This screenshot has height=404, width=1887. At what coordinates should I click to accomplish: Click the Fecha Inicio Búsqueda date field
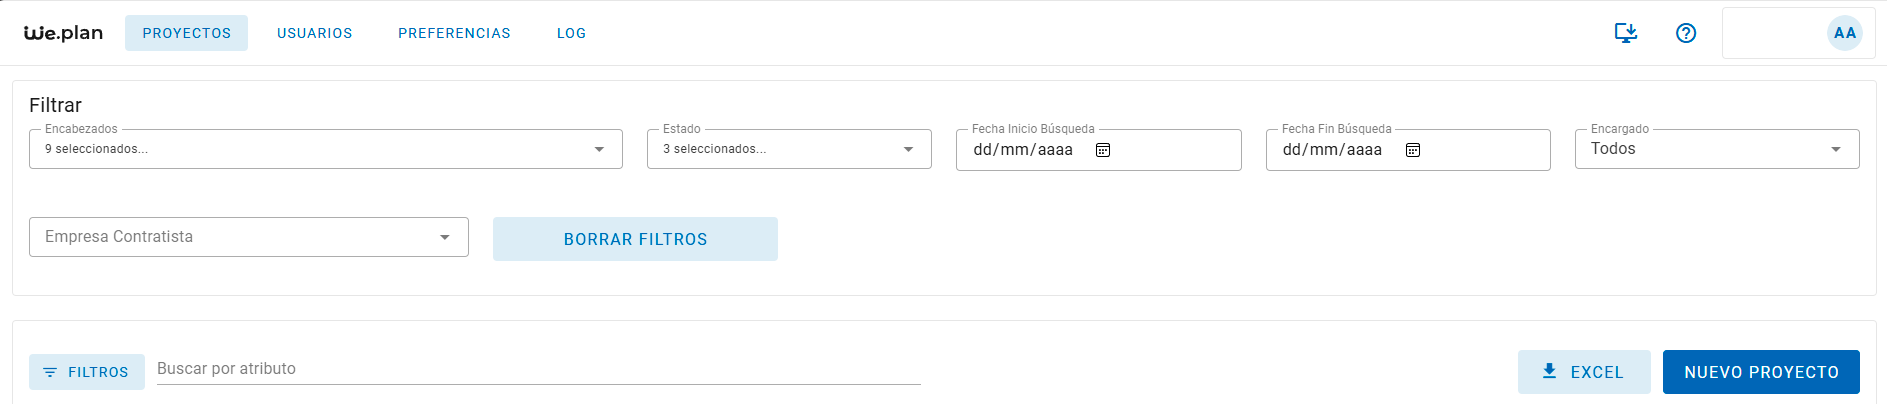(x=1098, y=150)
